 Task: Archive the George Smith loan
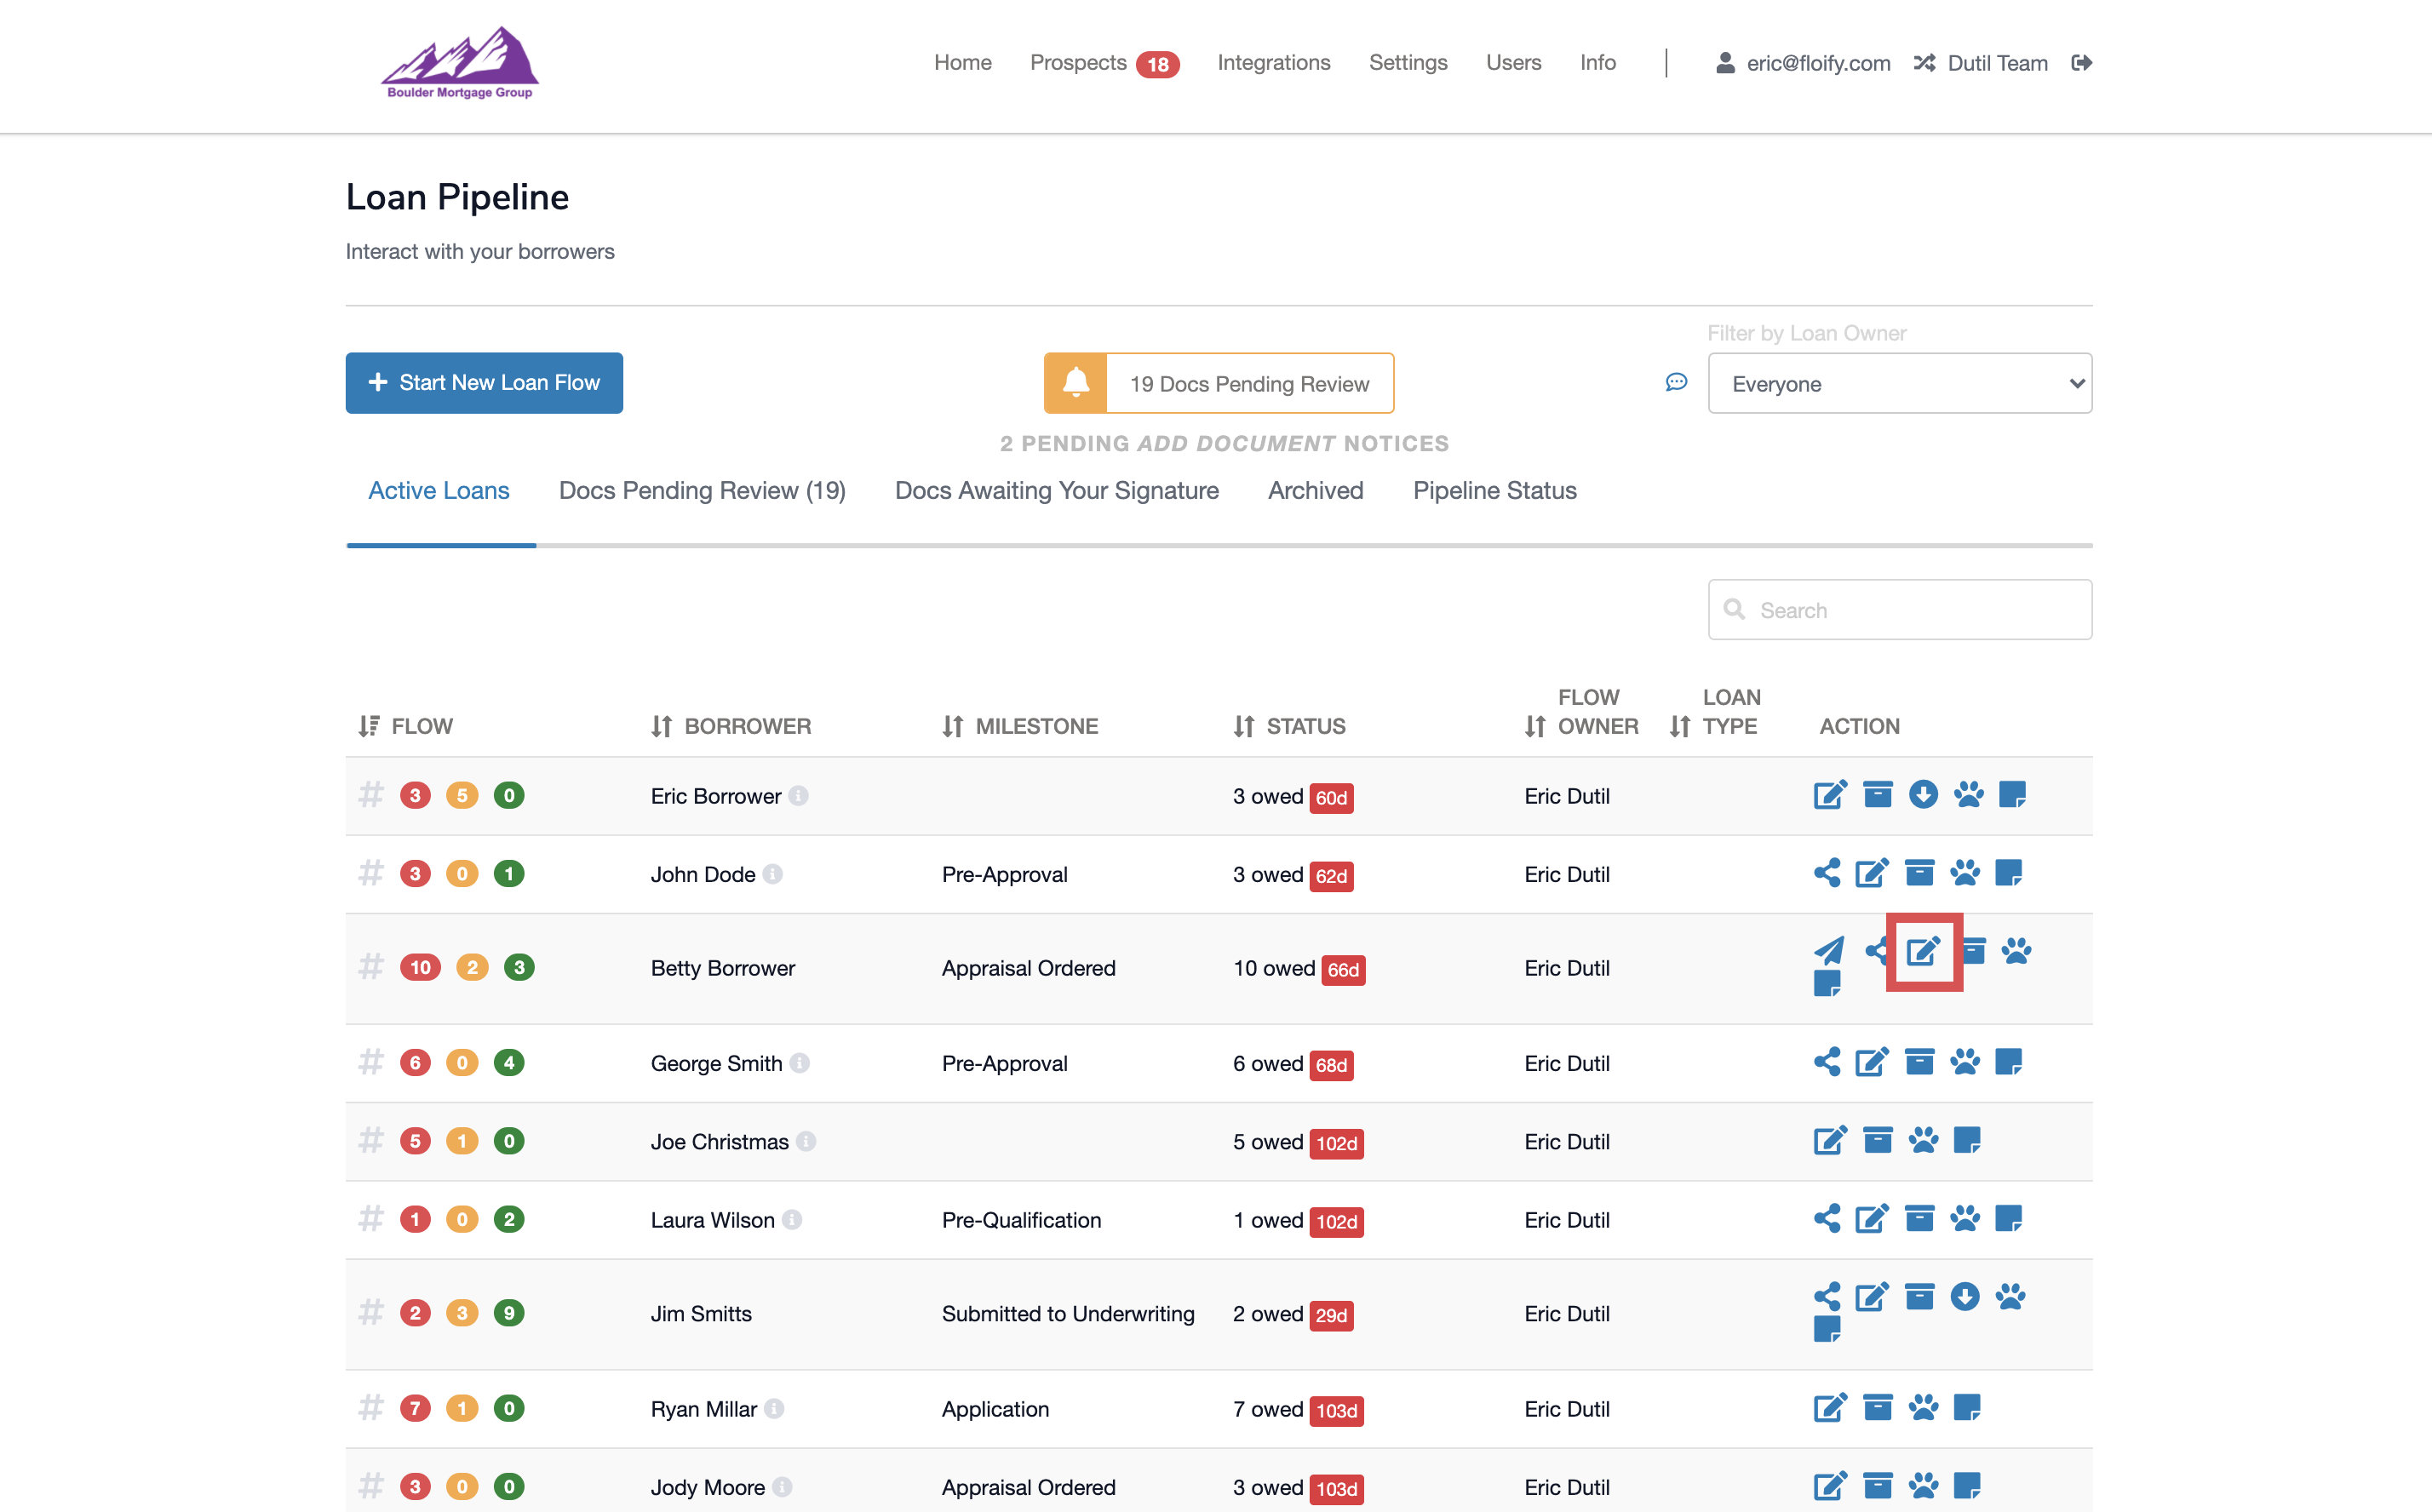pyautogui.click(x=1919, y=1062)
